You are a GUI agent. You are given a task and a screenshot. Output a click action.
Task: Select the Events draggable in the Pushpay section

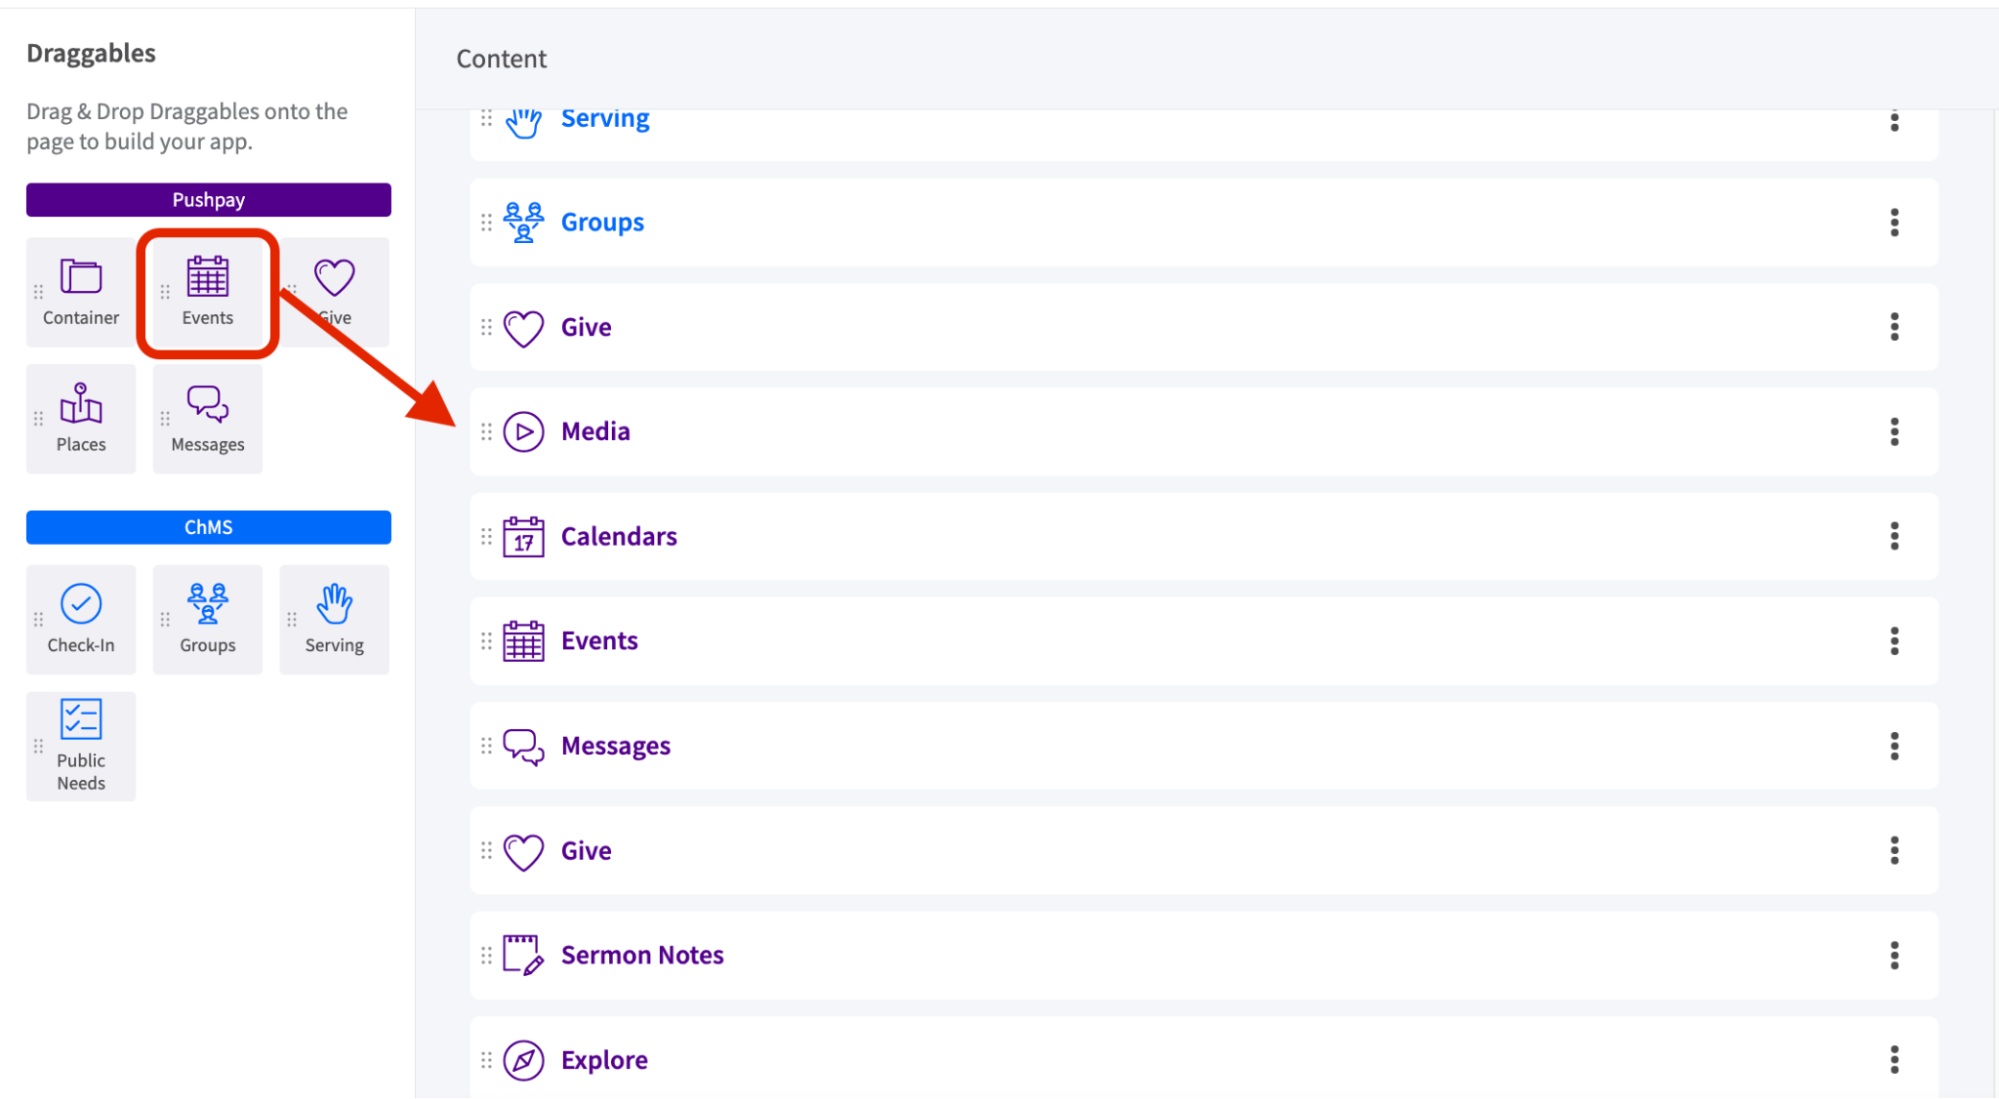[207, 291]
